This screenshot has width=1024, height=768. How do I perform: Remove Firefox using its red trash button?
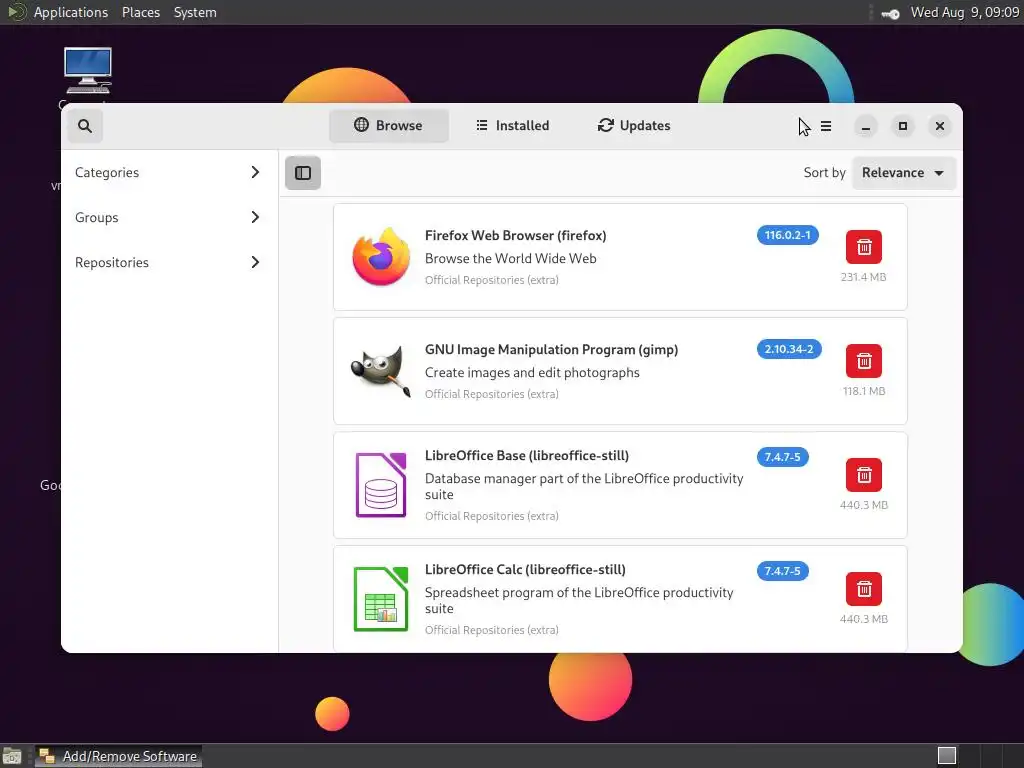tap(864, 247)
